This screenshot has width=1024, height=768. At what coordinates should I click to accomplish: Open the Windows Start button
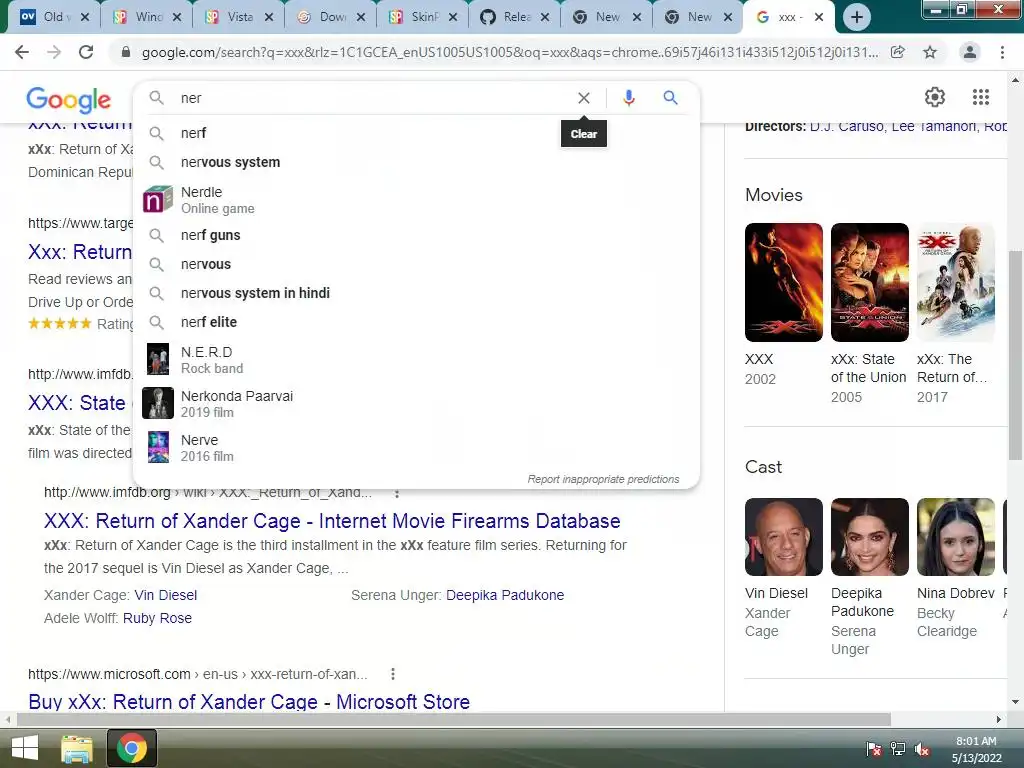pos(25,748)
